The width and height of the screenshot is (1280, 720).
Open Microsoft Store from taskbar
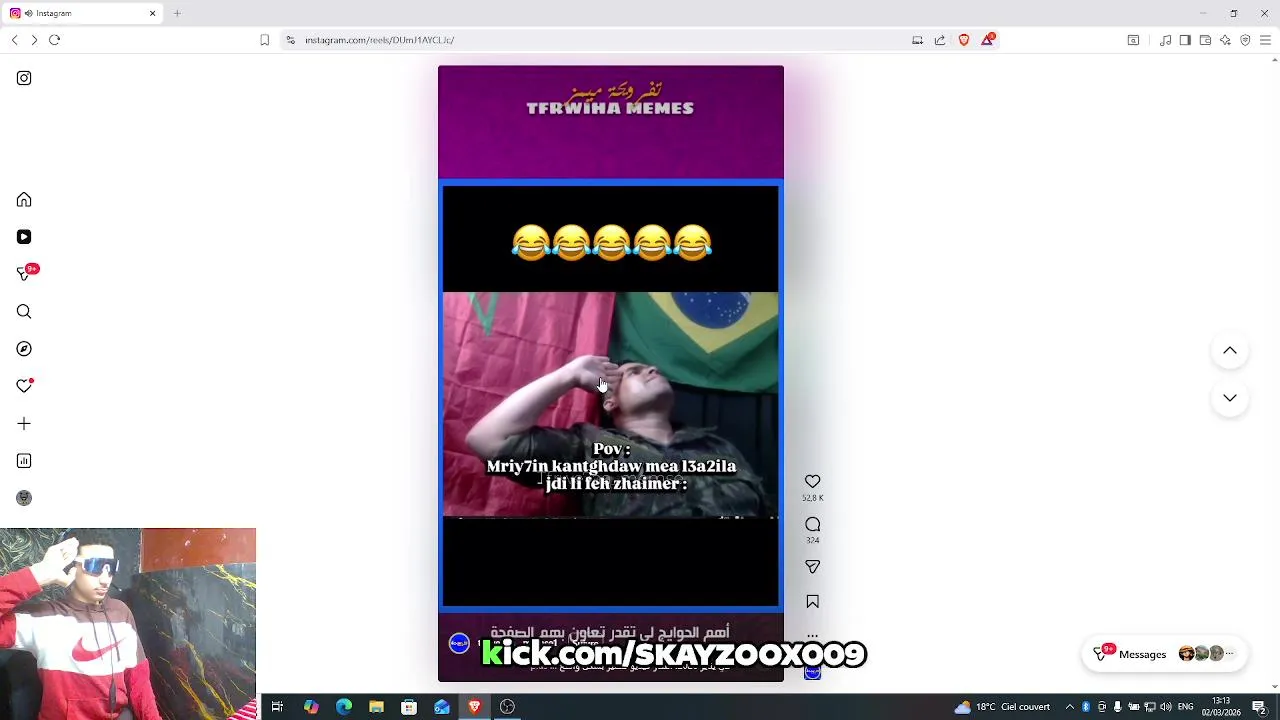click(409, 707)
